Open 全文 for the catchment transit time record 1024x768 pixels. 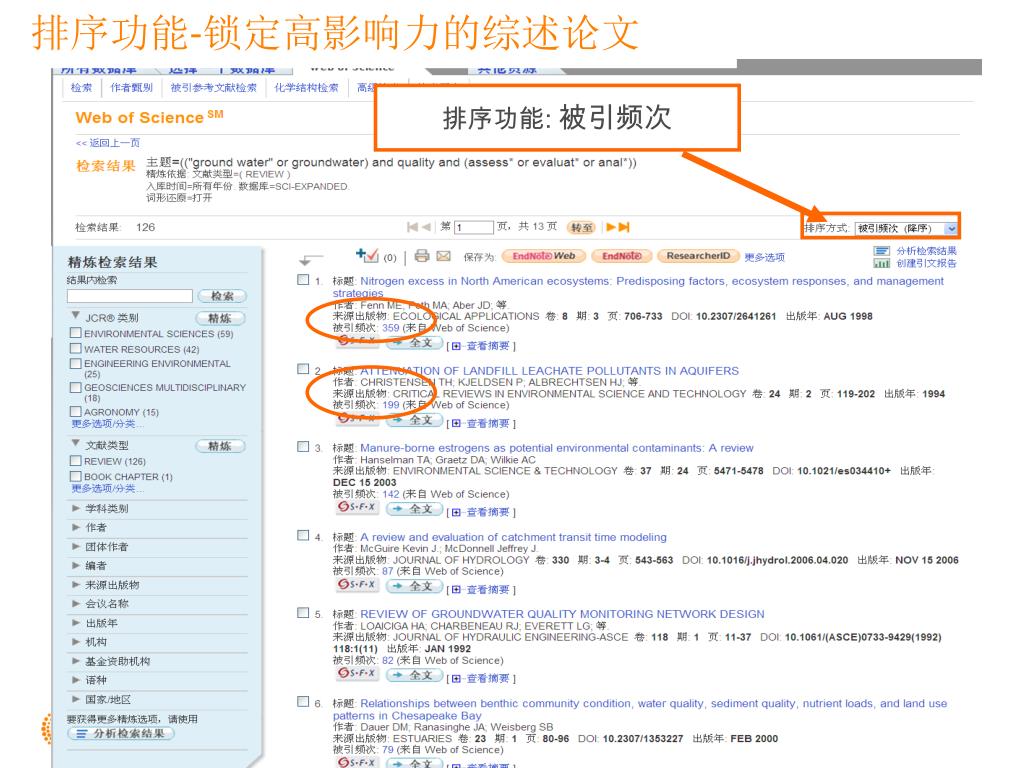coord(414,586)
